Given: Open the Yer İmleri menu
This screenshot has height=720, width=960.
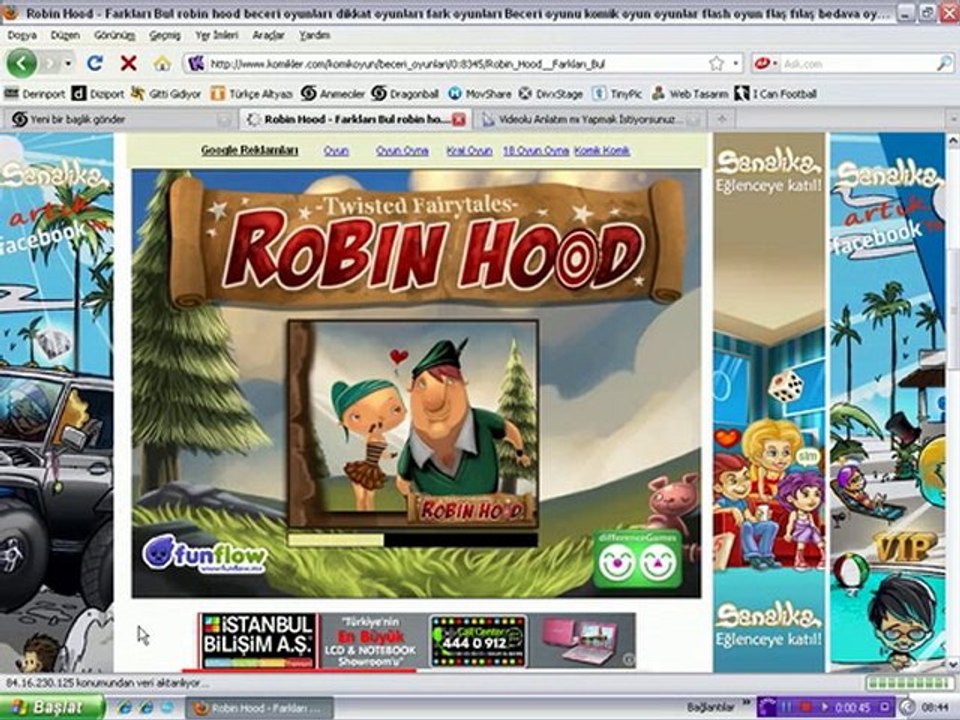Looking at the screenshot, I should point(216,36).
